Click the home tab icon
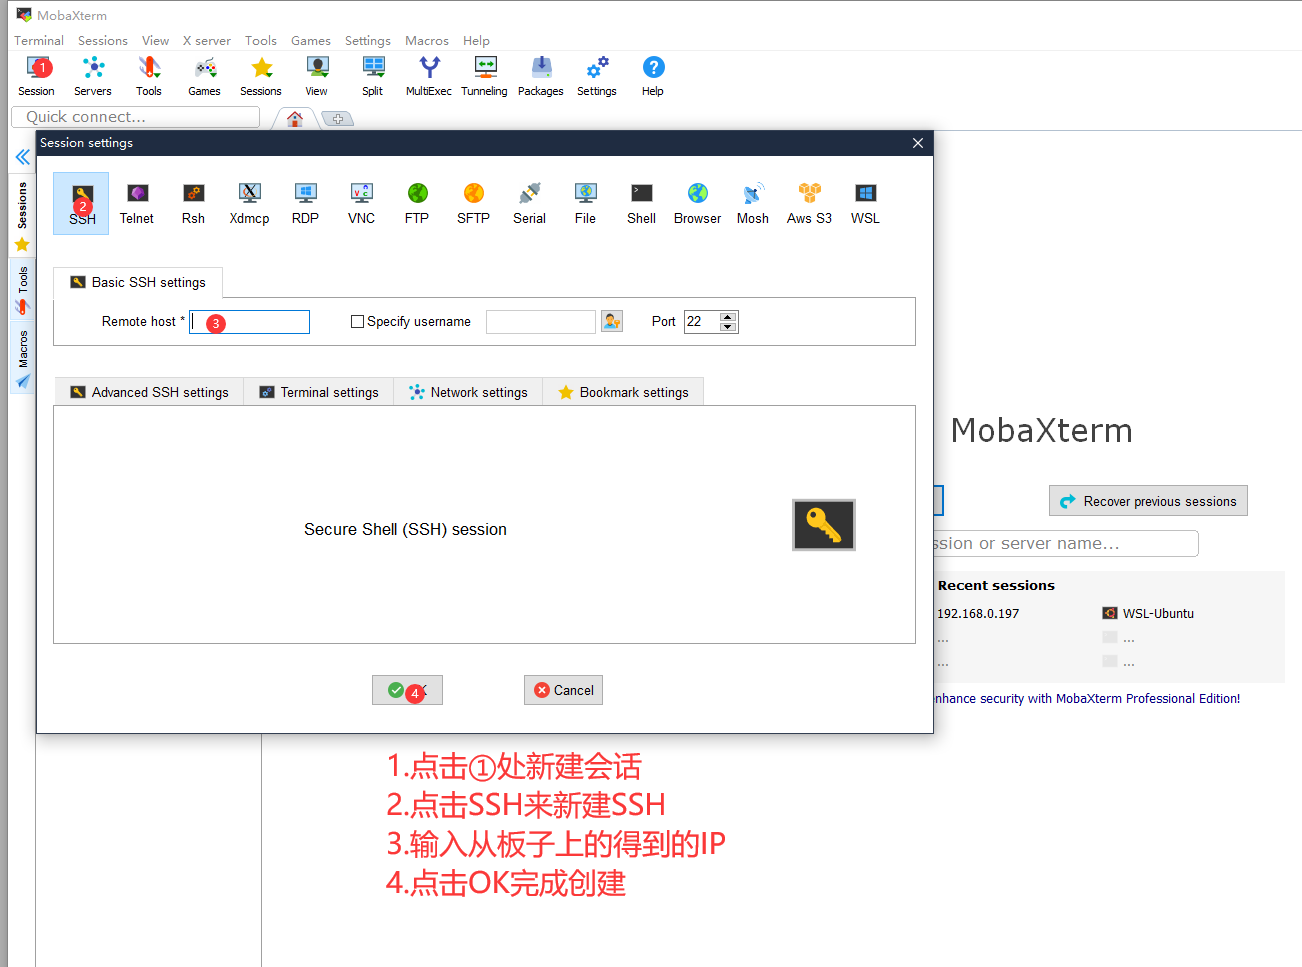This screenshot has height=967, width=1302. [x=295, y=119]
